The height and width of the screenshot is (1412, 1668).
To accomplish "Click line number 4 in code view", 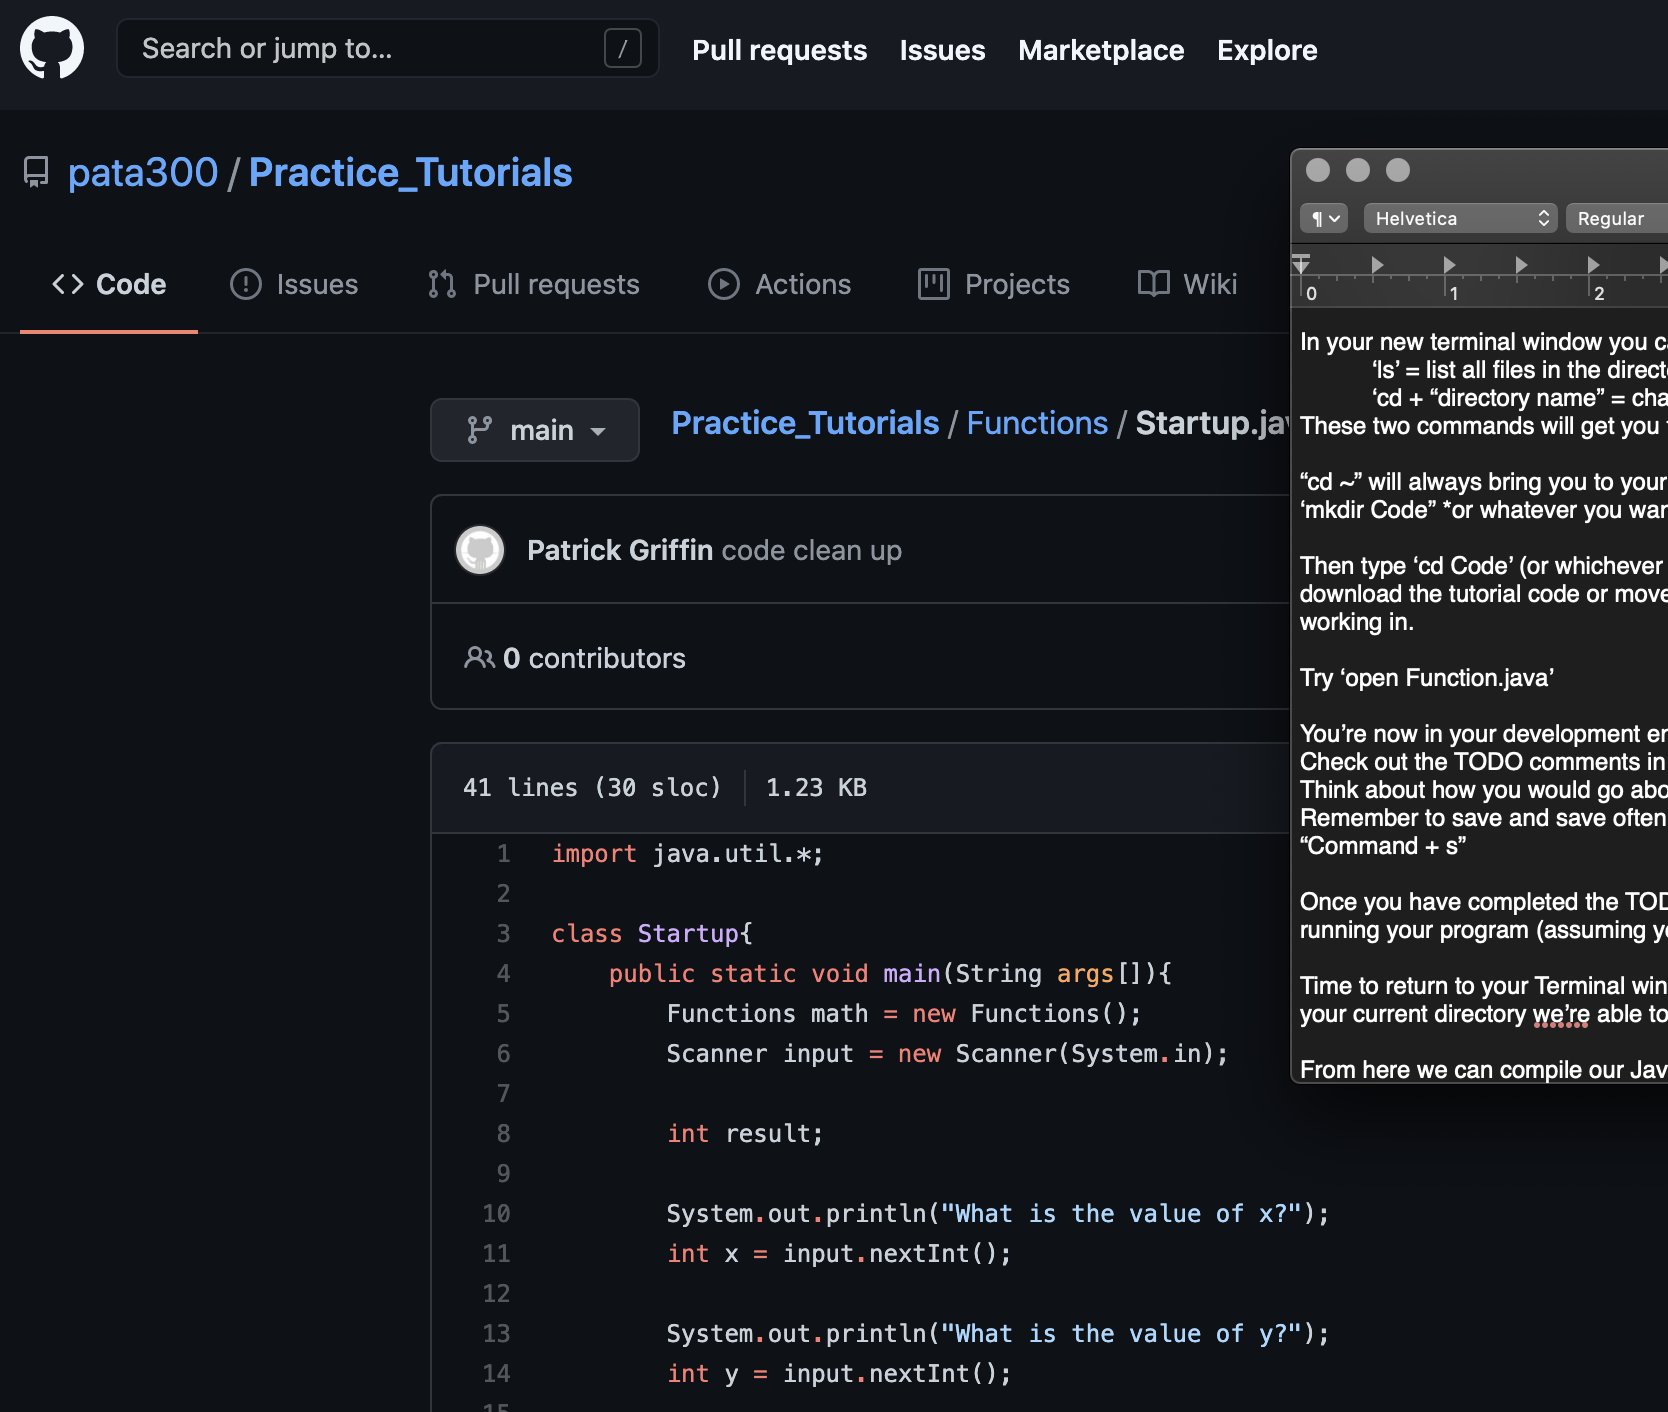I will click(x=503, y=973).
